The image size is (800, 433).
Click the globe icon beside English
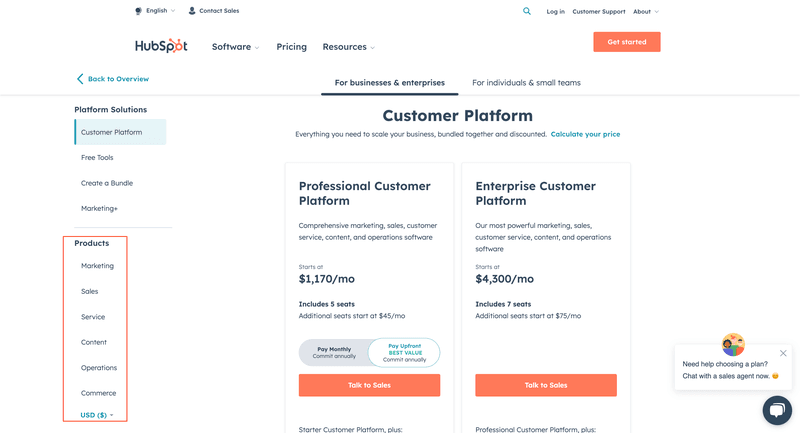(138, 11)
